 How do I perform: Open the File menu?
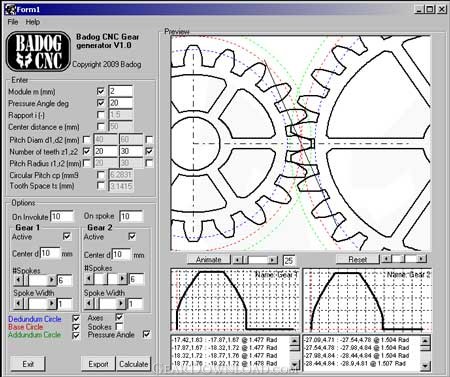(13, 22)
